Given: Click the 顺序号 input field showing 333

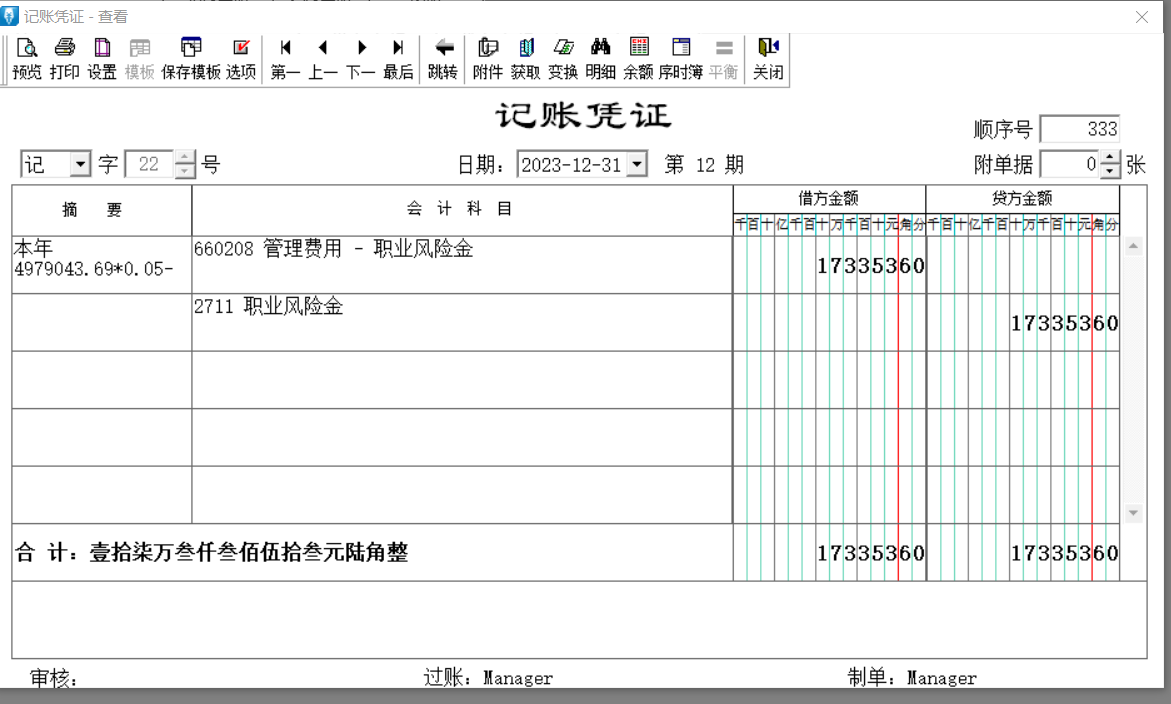Looking at the screenshot, I should (1080, 130).
